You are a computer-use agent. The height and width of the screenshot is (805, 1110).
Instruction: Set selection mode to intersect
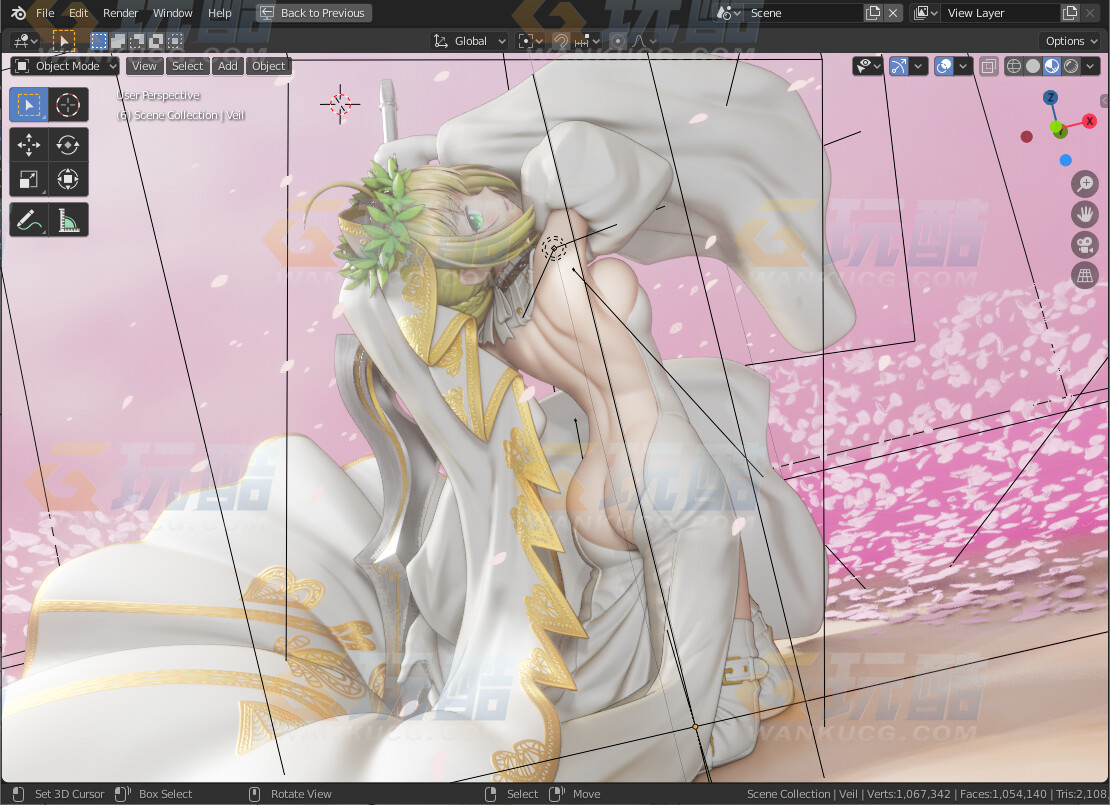click(x=175, y=41)
